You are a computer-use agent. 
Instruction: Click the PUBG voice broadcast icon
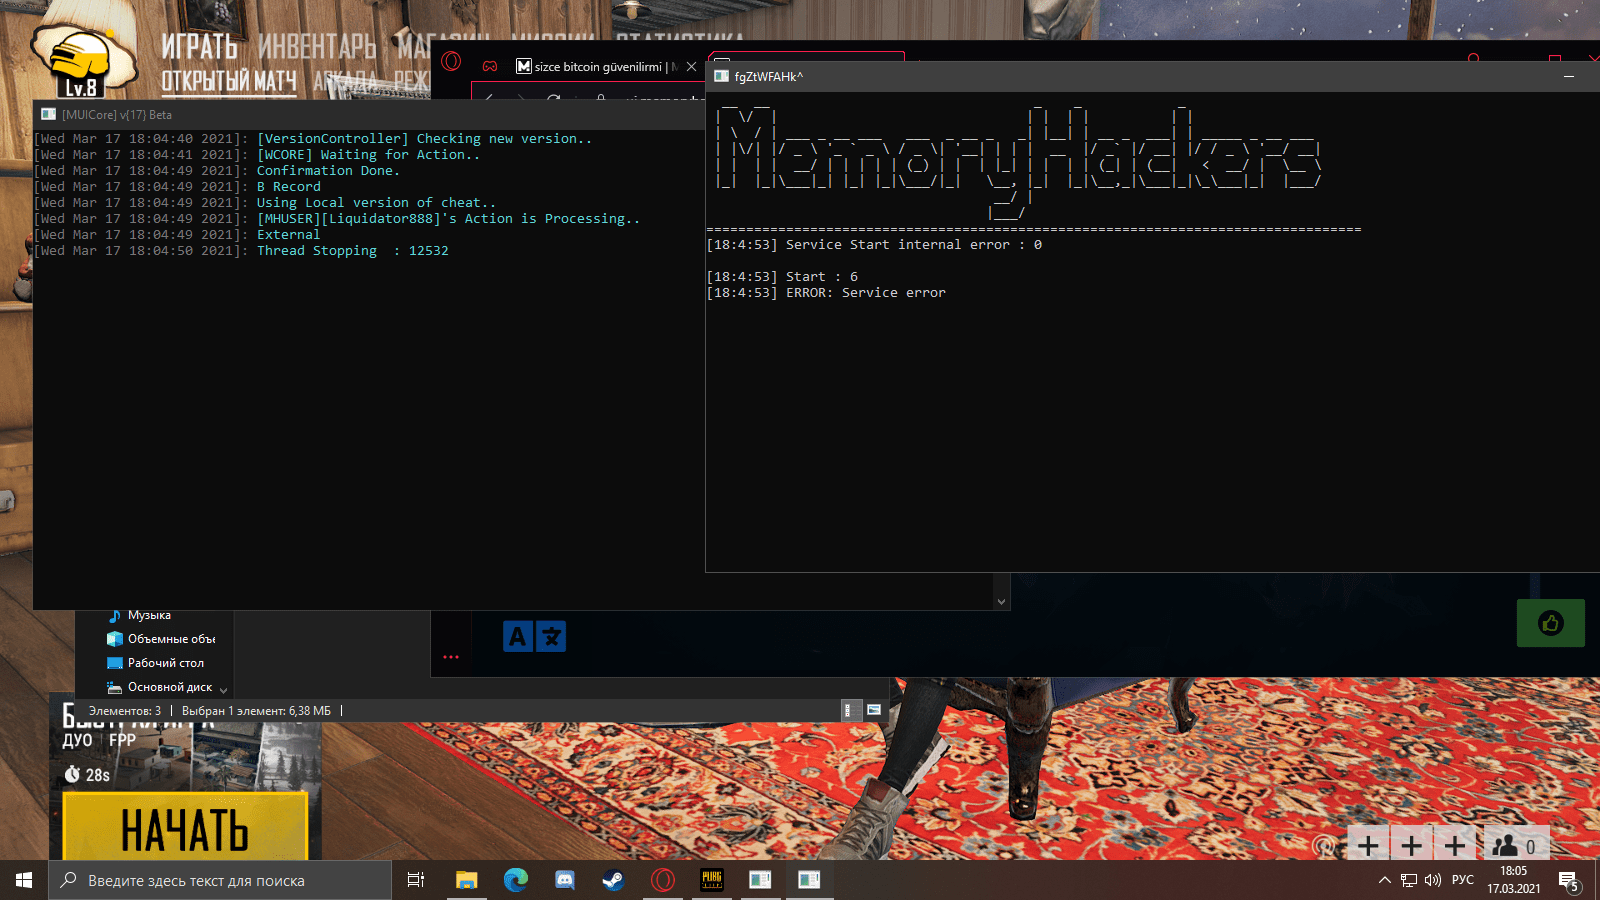pos(1324,847)
